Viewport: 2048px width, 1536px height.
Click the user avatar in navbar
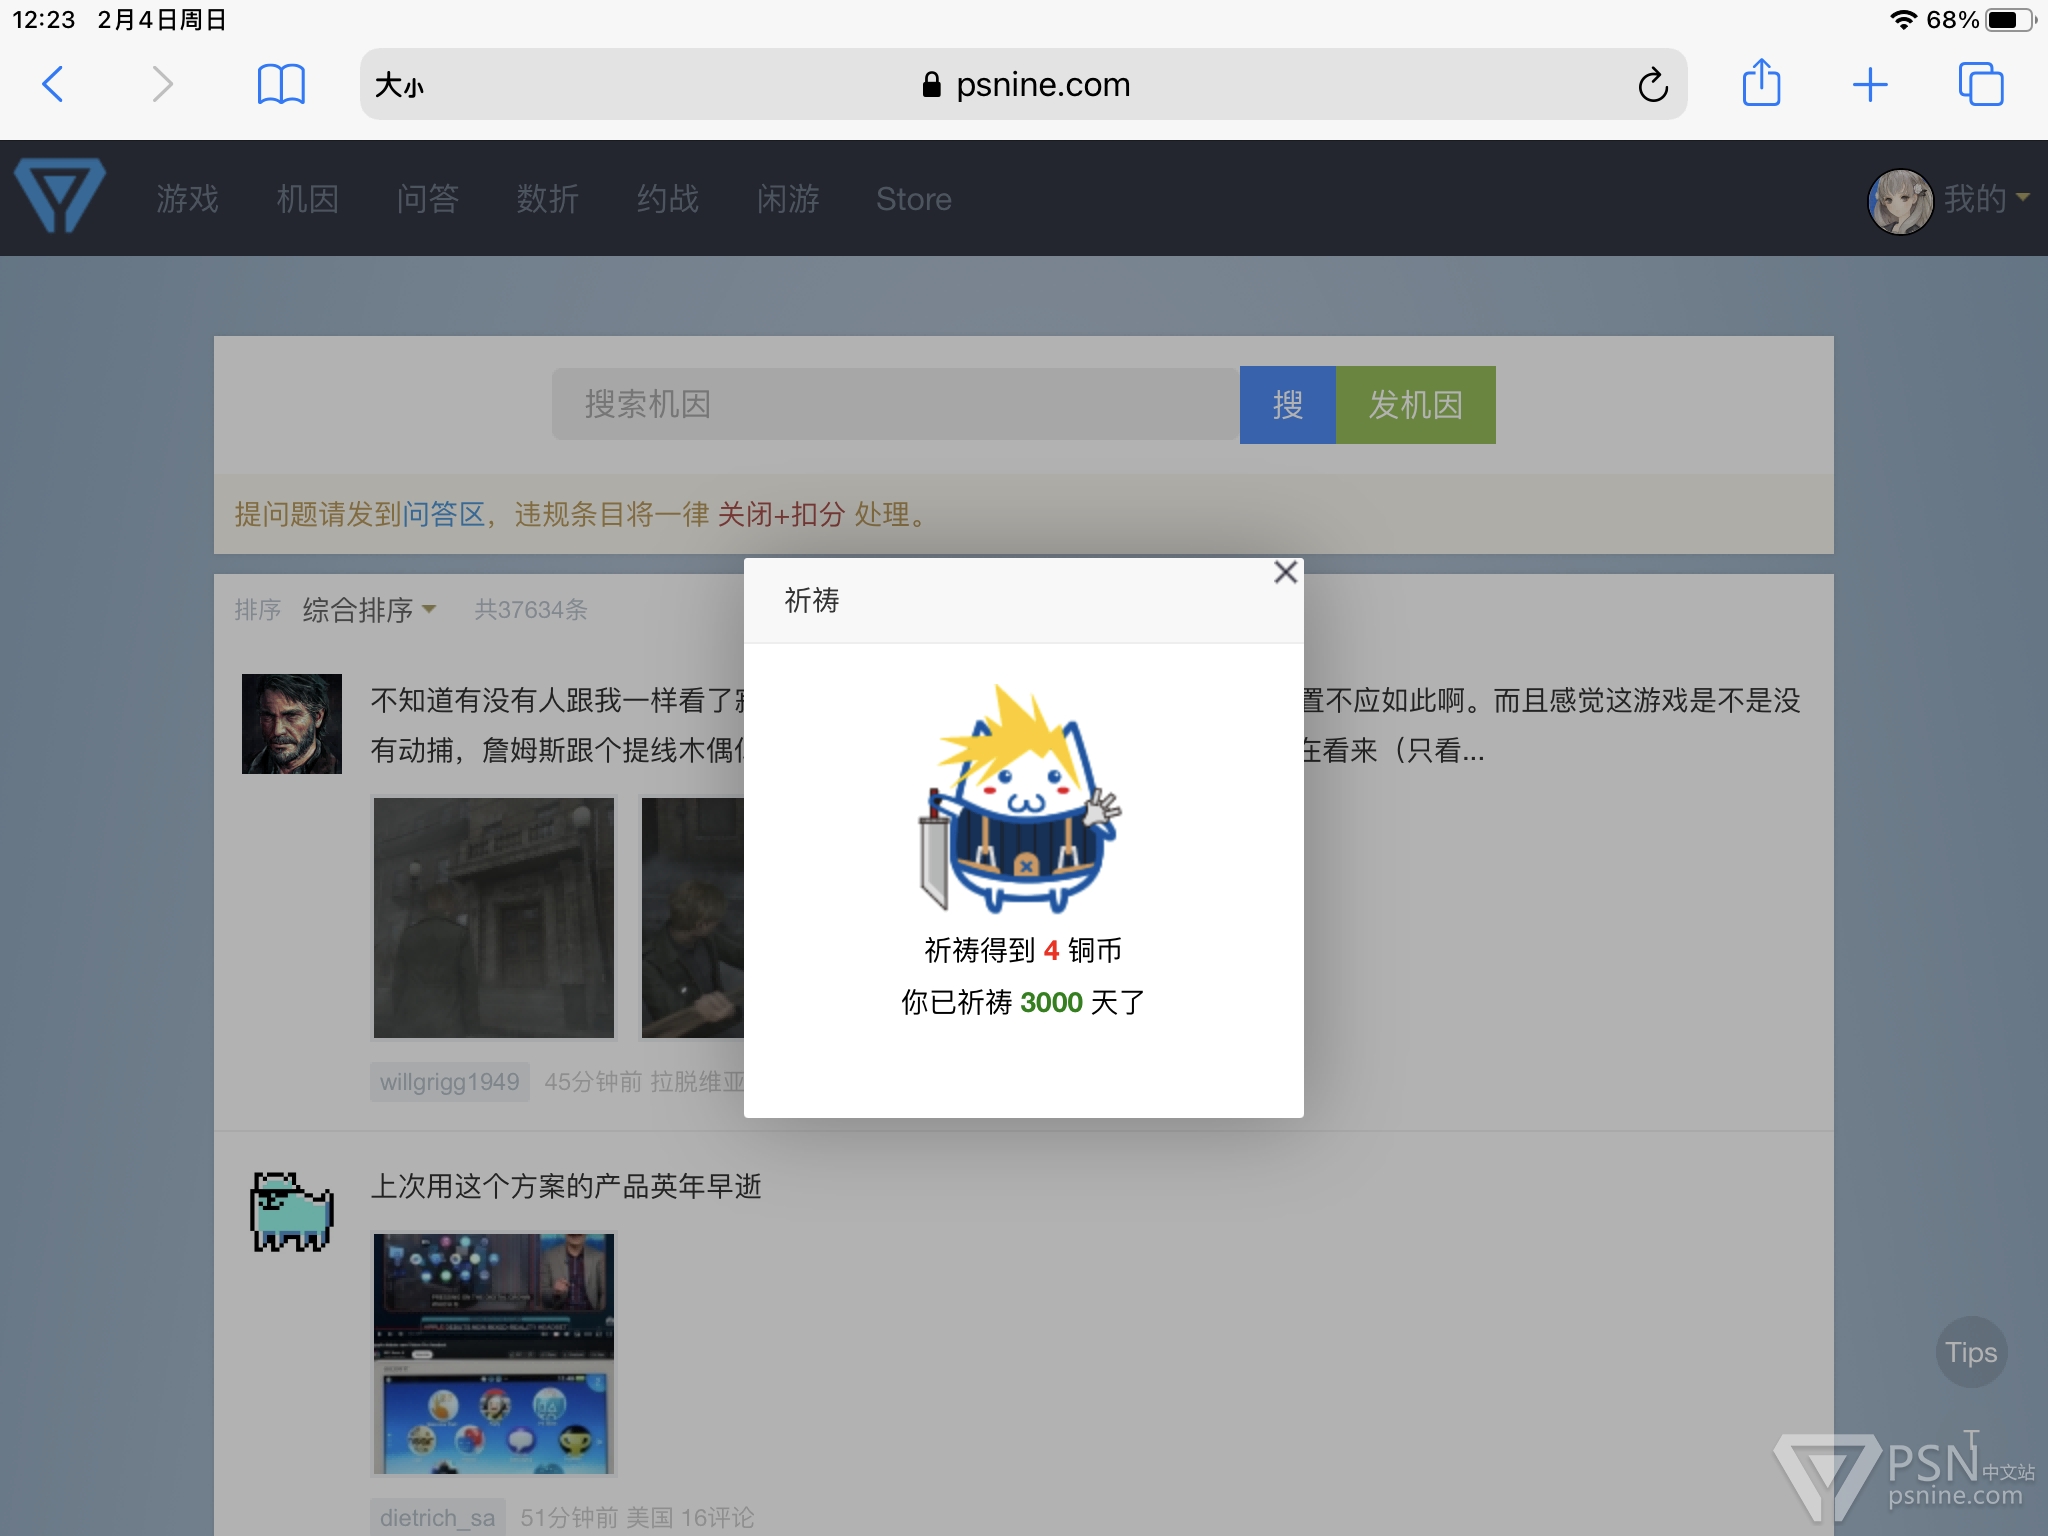coord(1900,201)
